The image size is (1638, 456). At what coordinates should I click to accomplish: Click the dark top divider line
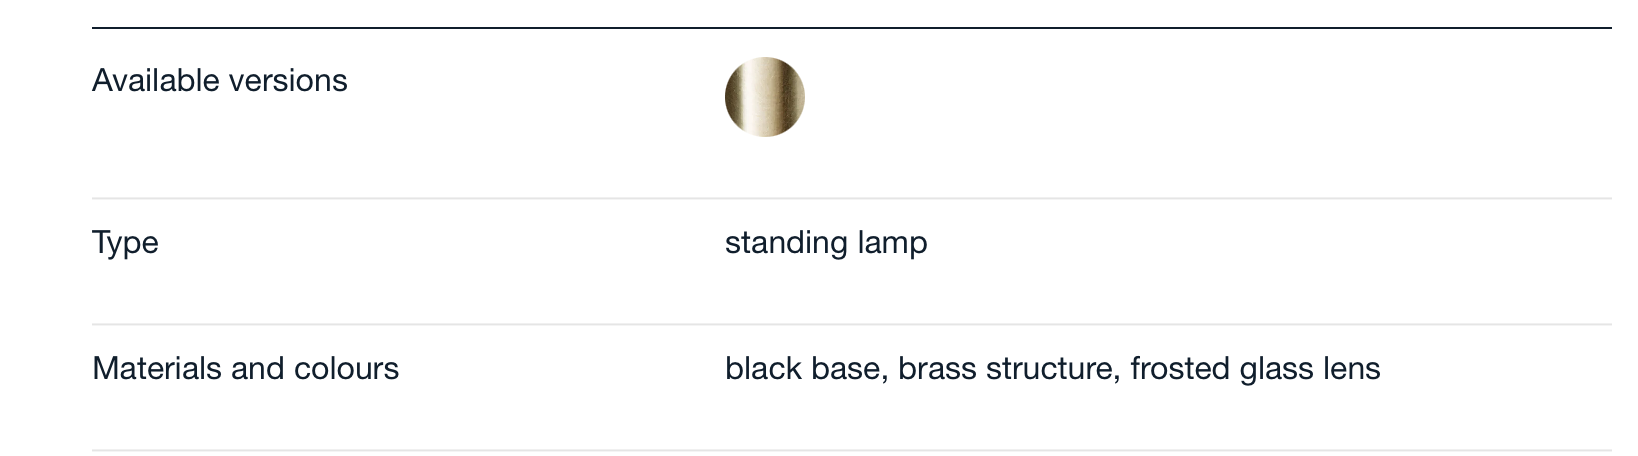point(852,28)
